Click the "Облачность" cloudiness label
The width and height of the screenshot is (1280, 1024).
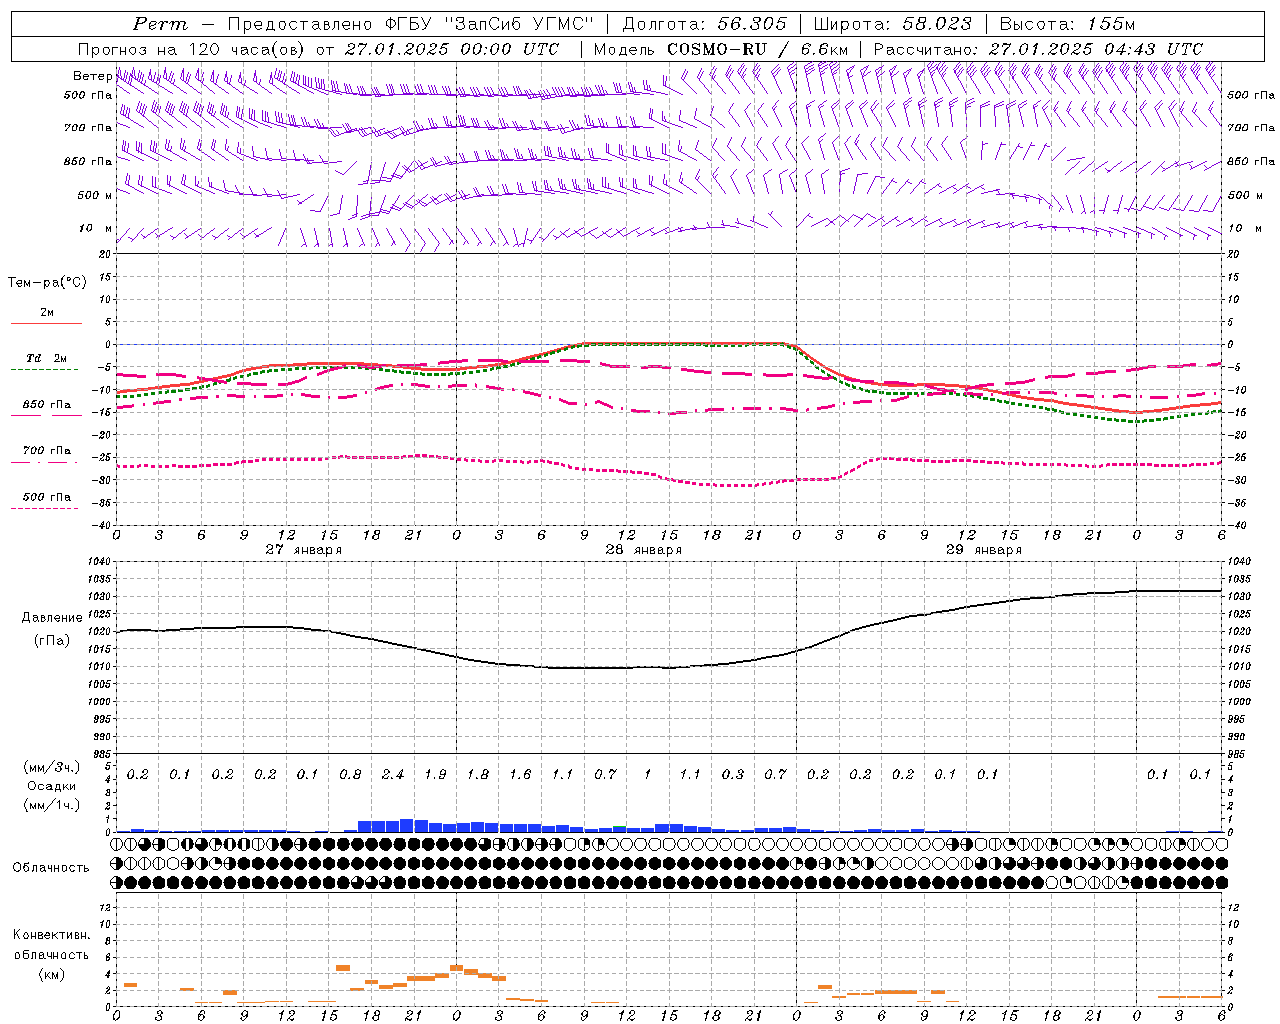51,868
